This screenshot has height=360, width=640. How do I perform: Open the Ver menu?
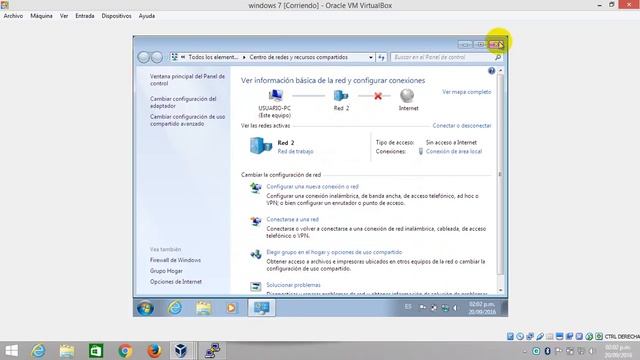[x=64, y=16]
